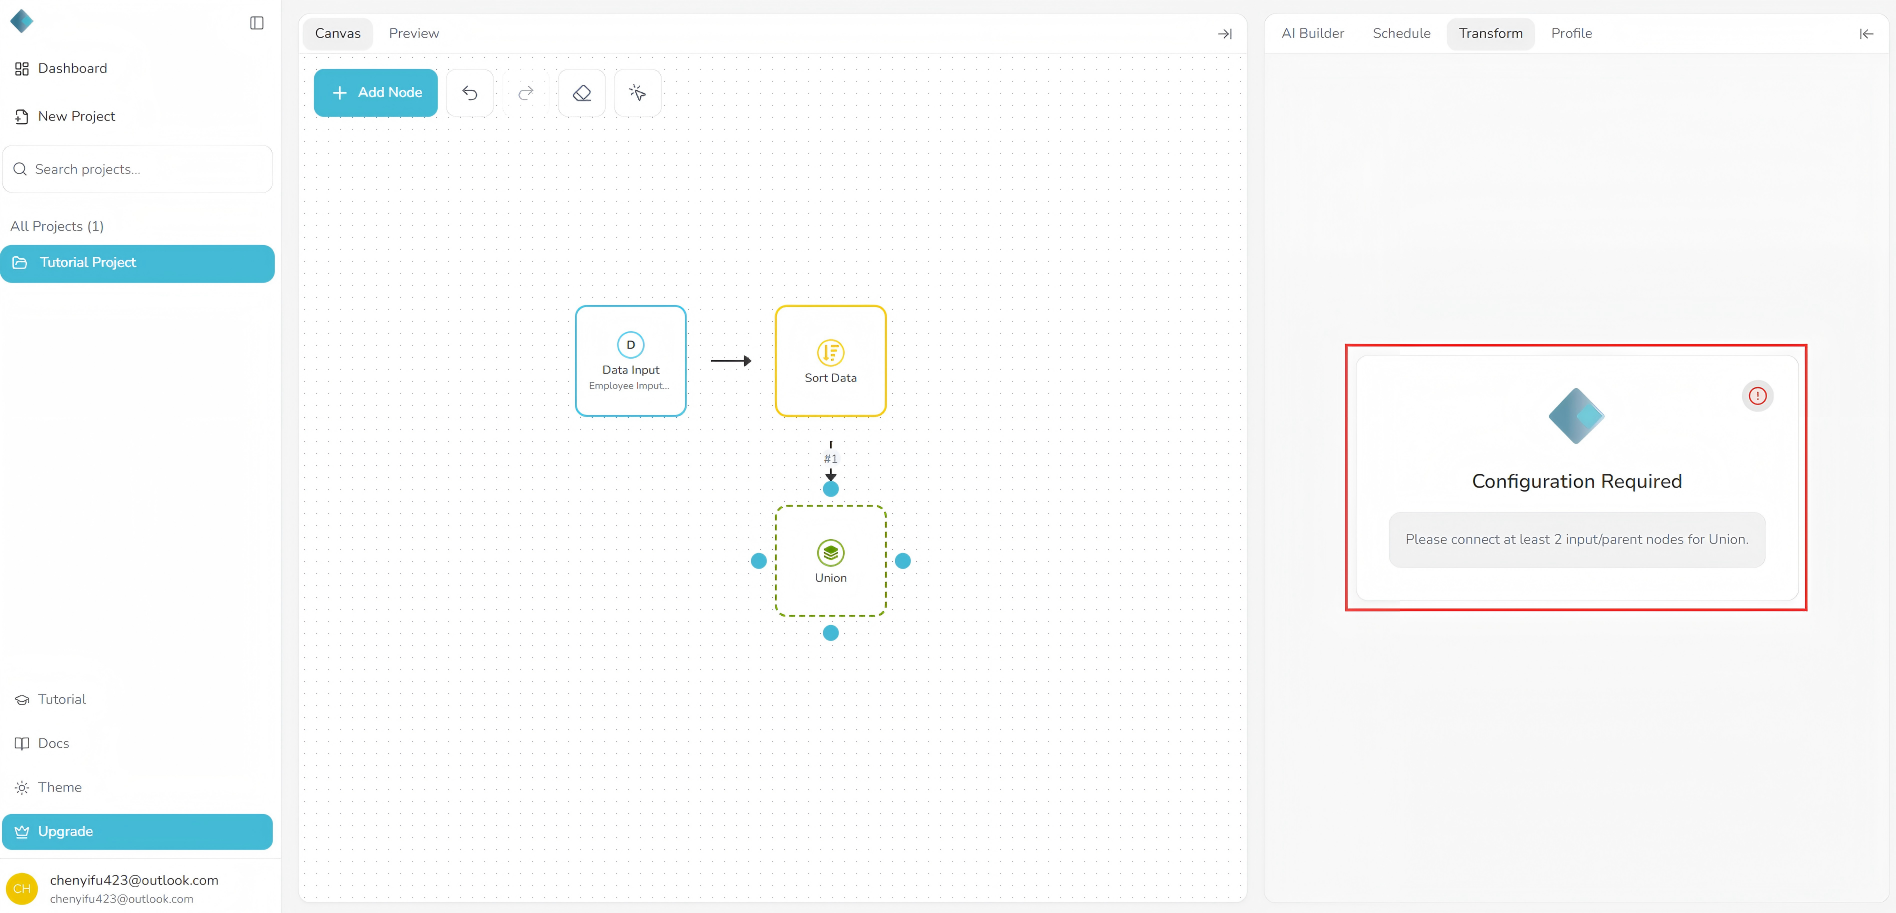Open the Tutorial Project item
The height and width of the screenshot is (913, 1896).
click(137, 263)
